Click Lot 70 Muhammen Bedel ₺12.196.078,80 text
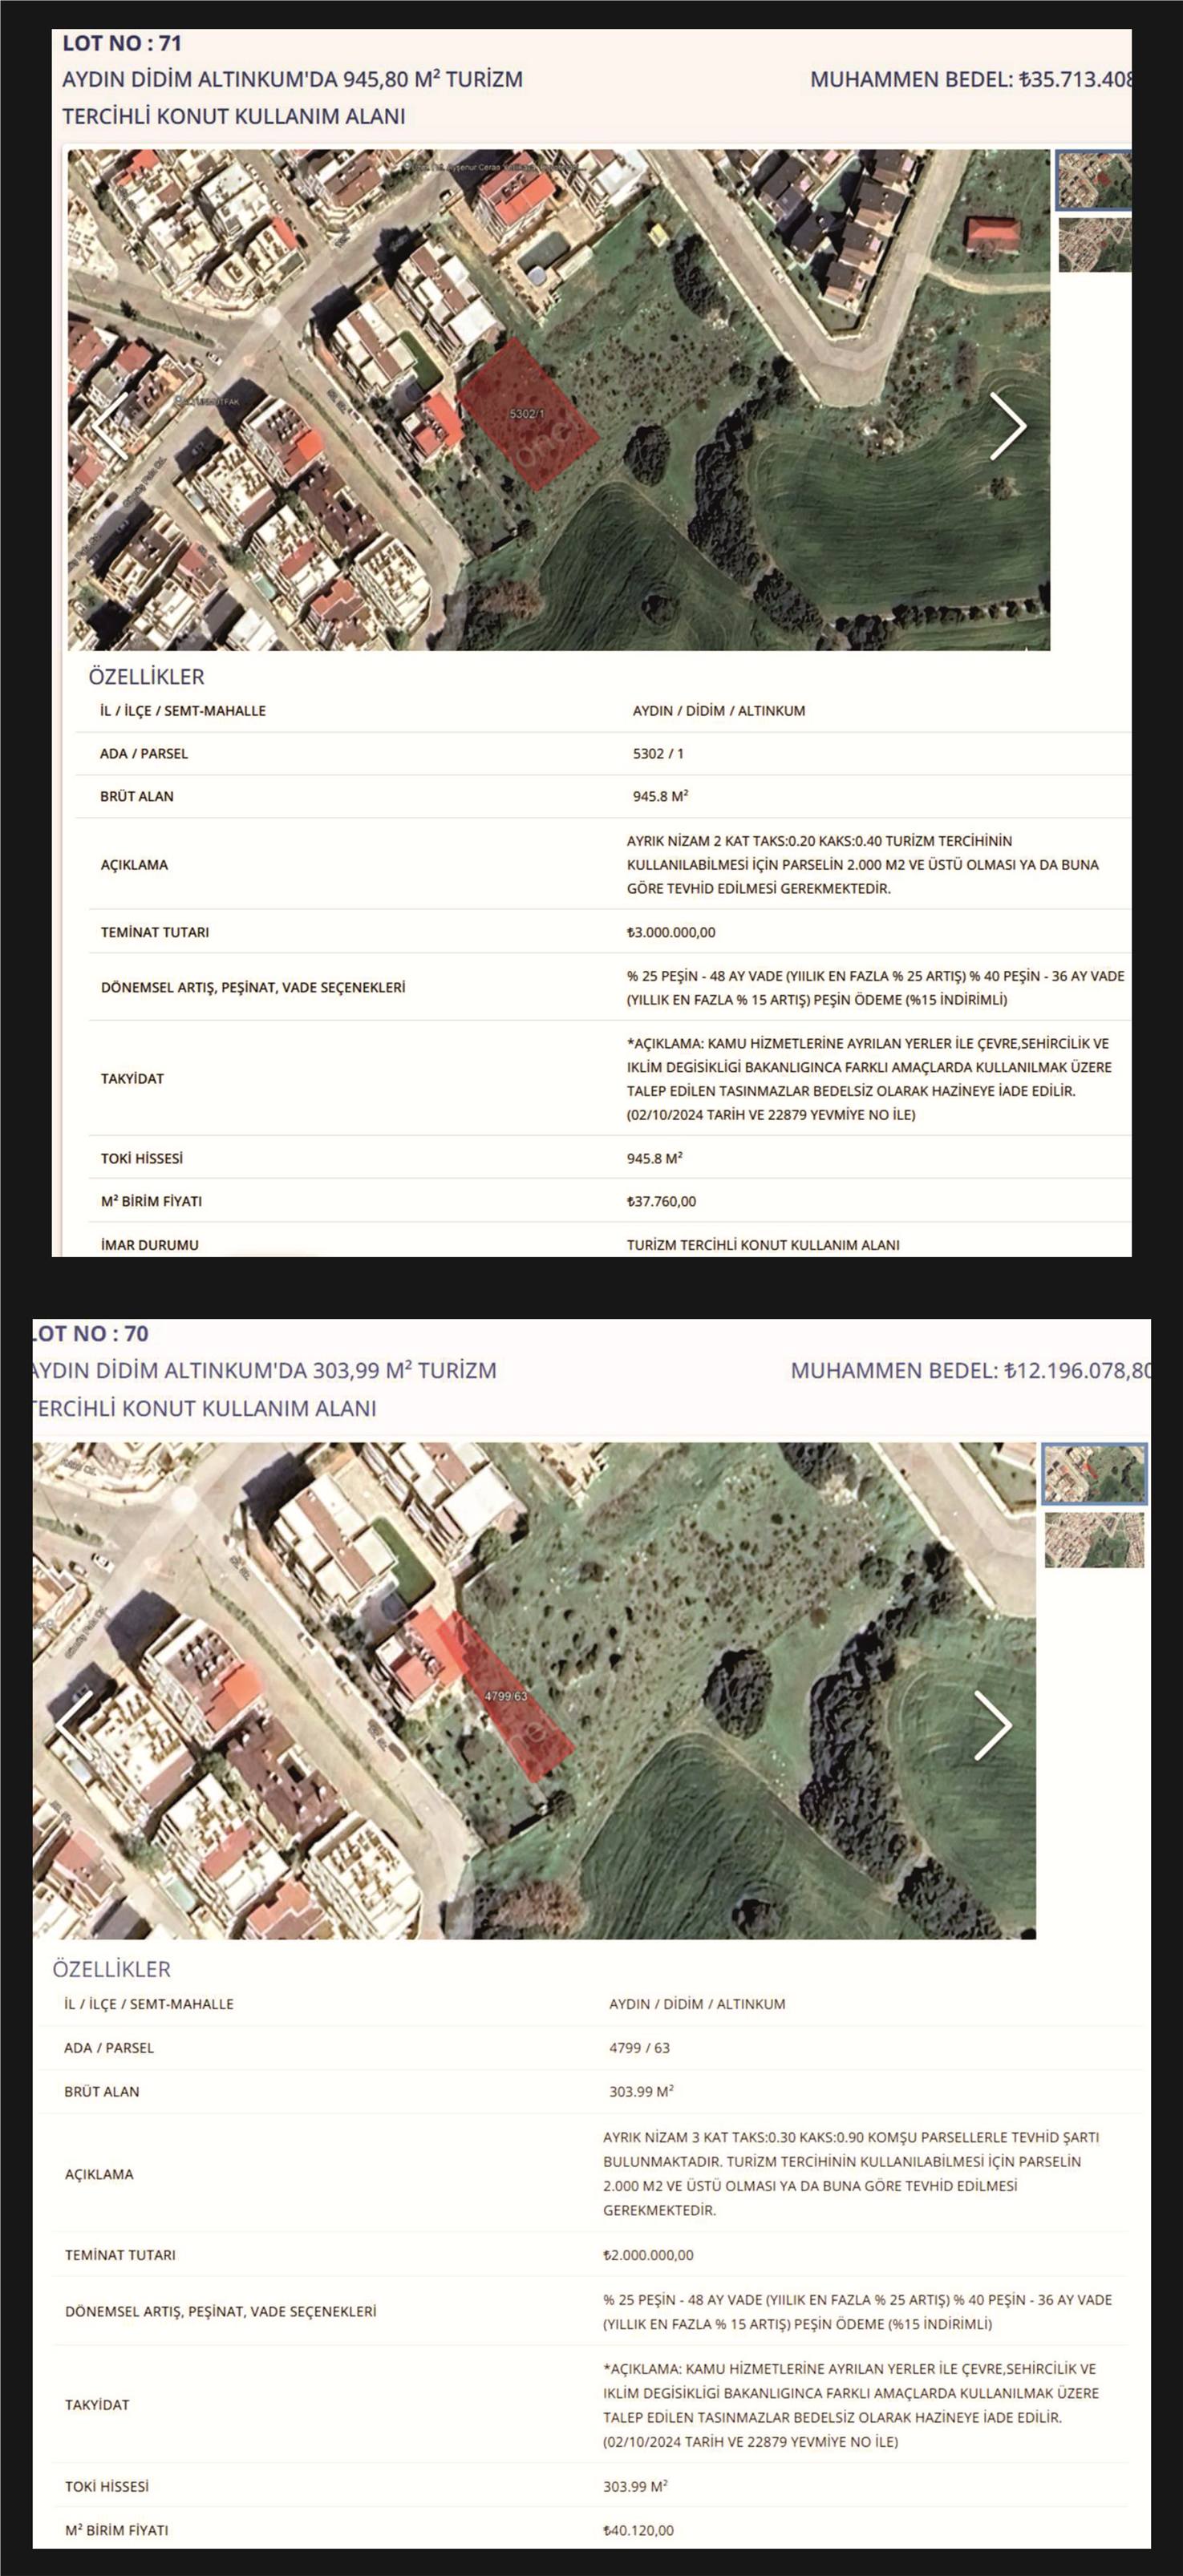The height and width of the screenshot is (2576, 1183). 969,1370
